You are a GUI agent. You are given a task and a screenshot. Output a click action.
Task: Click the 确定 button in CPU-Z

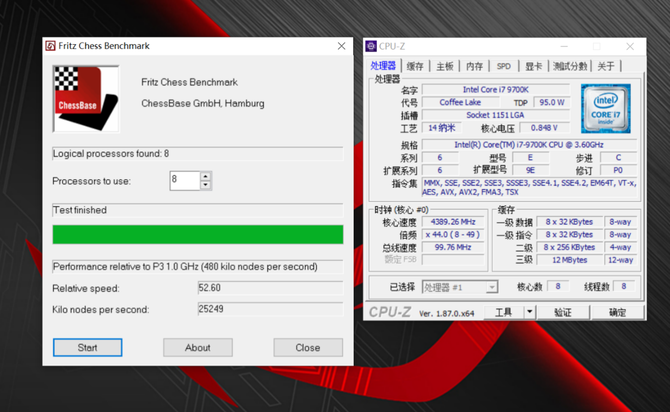click(617, 312)
